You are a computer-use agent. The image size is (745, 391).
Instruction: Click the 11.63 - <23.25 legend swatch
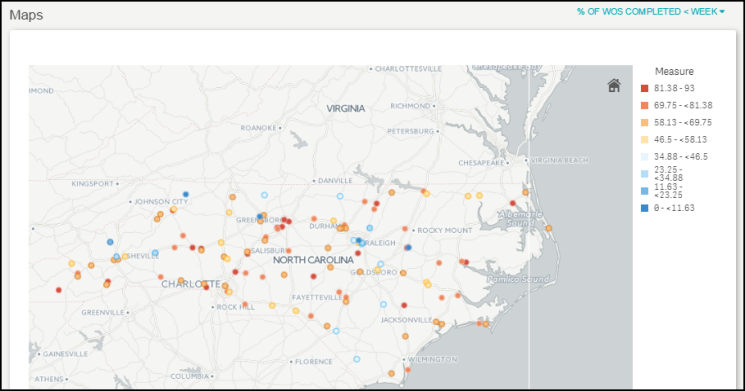(x=644, y=191)
